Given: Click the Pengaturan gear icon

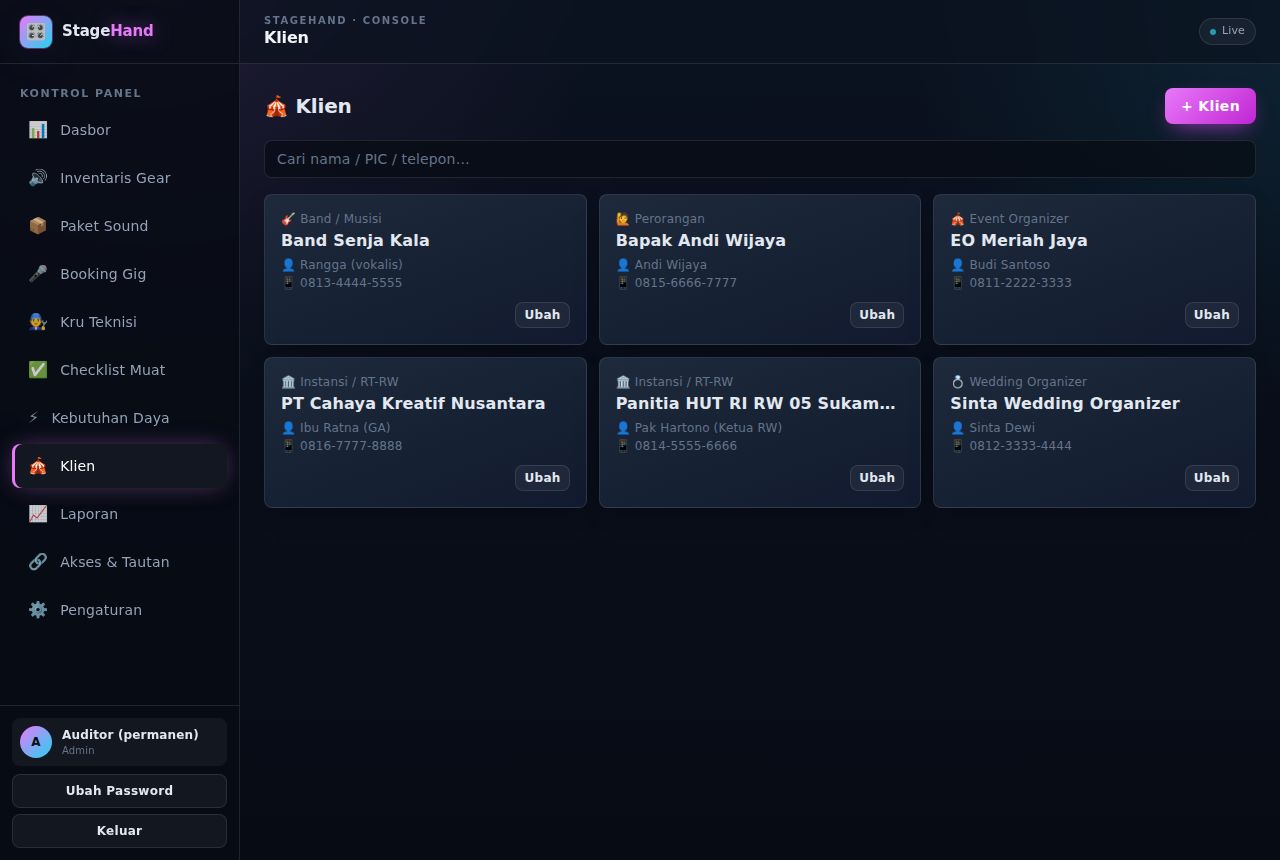Looking at the screenshot, I should 38,610.
